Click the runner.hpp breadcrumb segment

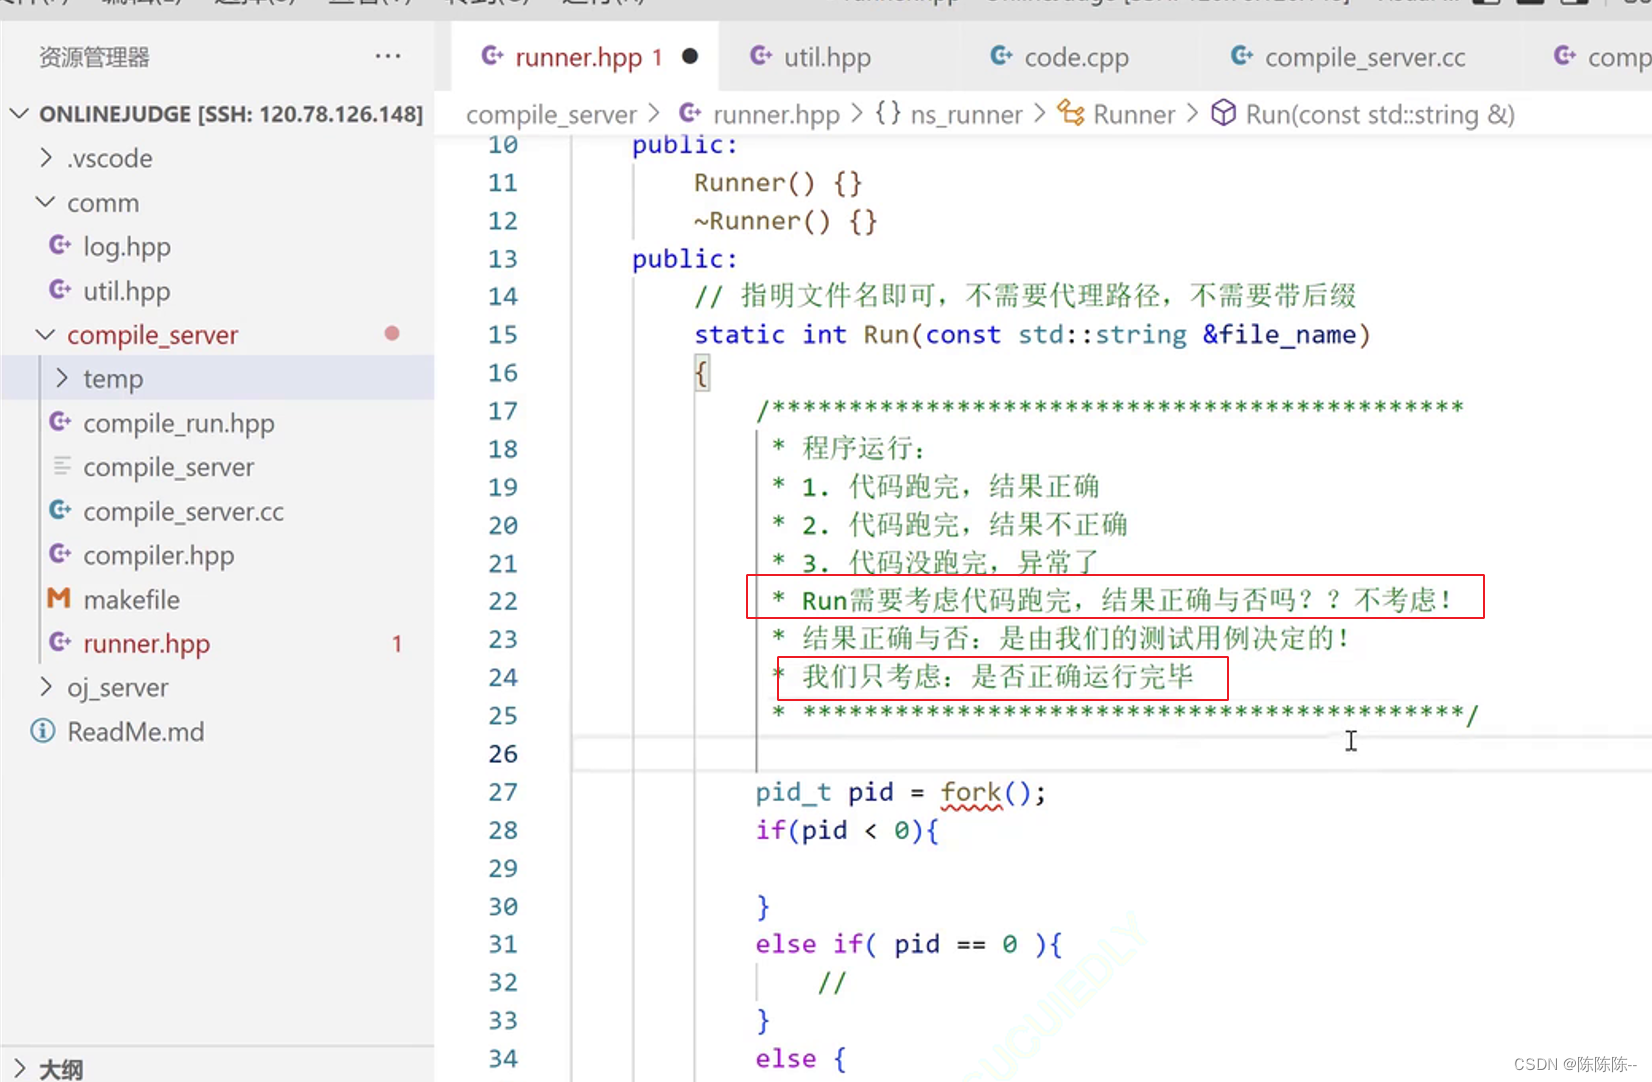(x=776, y=115)
